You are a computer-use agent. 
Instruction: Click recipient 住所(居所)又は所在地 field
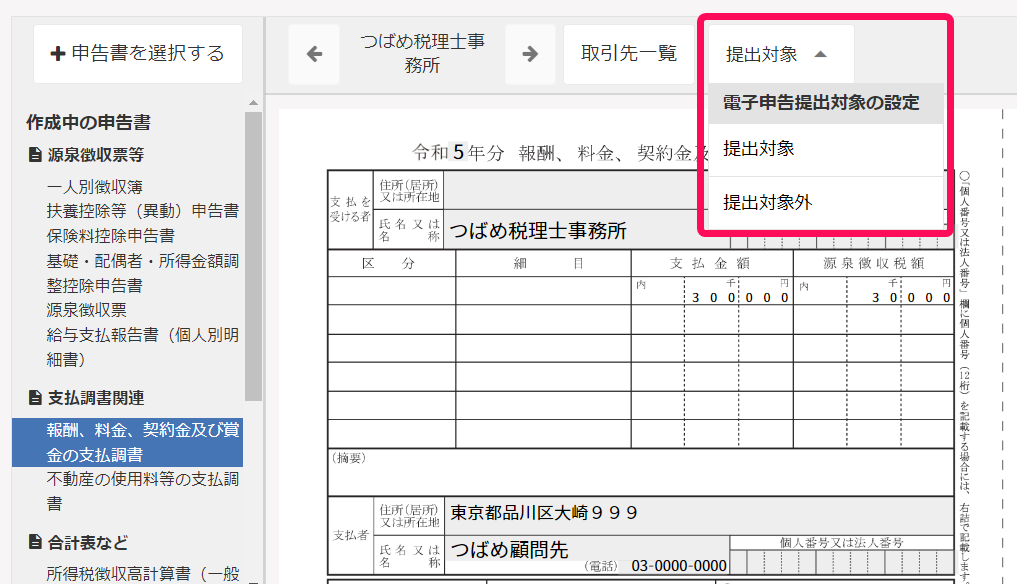coord(575,191)
